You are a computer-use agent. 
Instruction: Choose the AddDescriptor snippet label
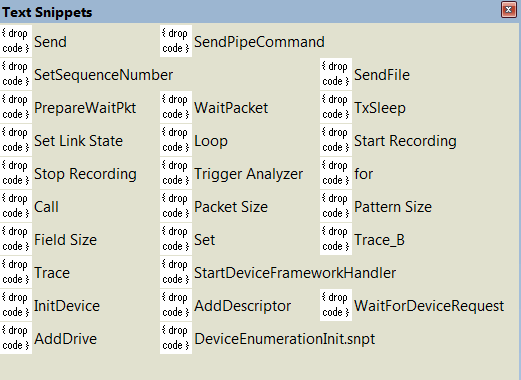243,306
